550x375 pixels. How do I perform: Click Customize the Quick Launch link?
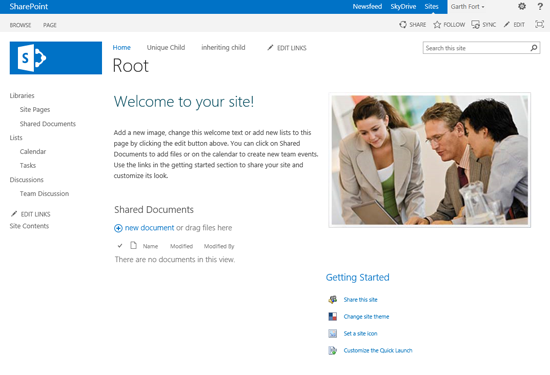(x=378, y=350)
